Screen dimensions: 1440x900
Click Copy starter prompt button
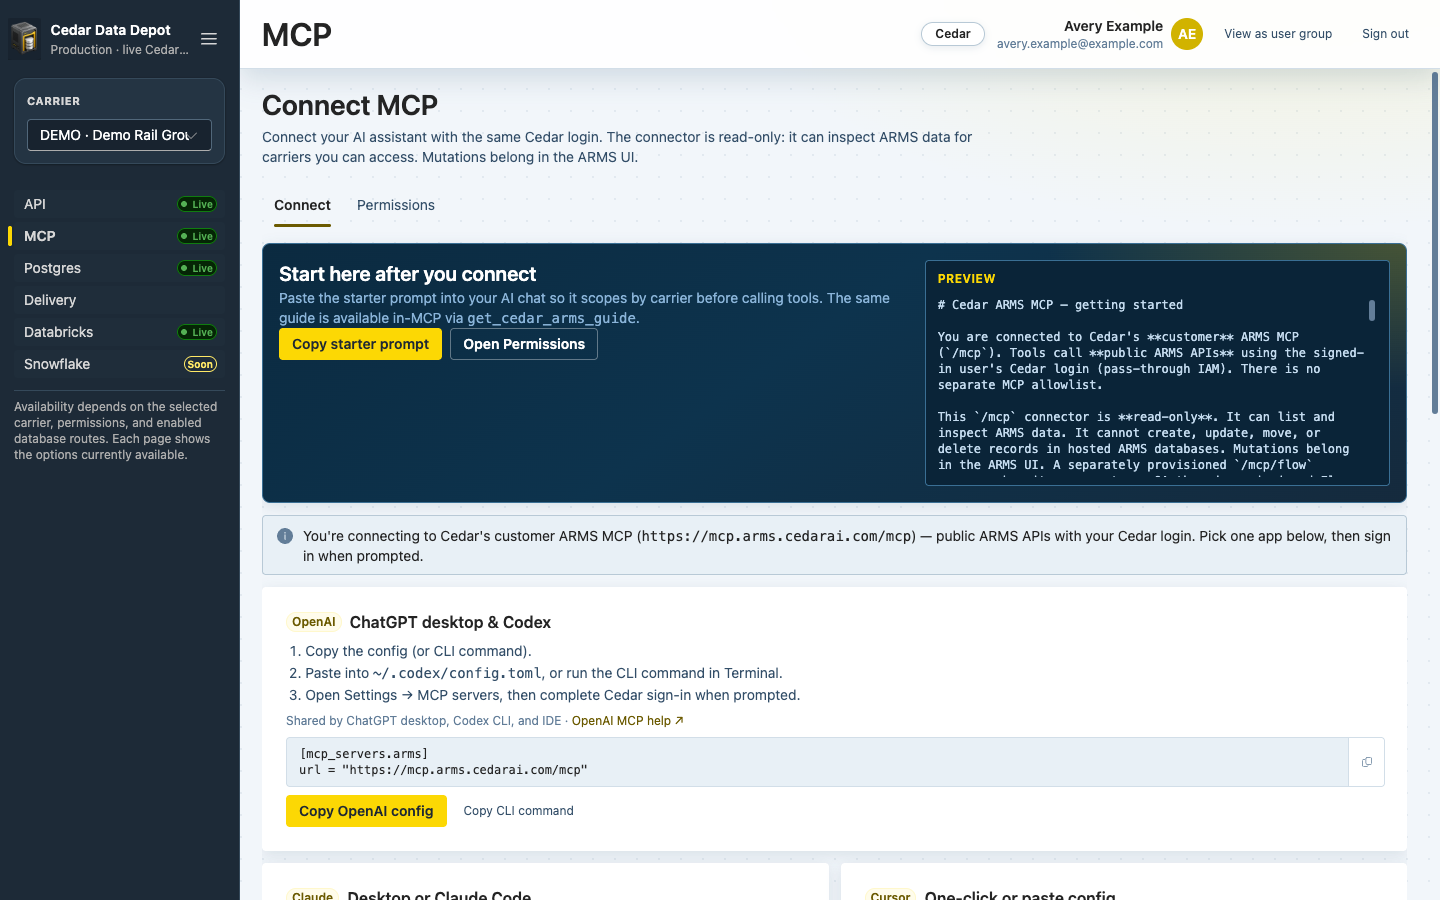pos(360,344)
